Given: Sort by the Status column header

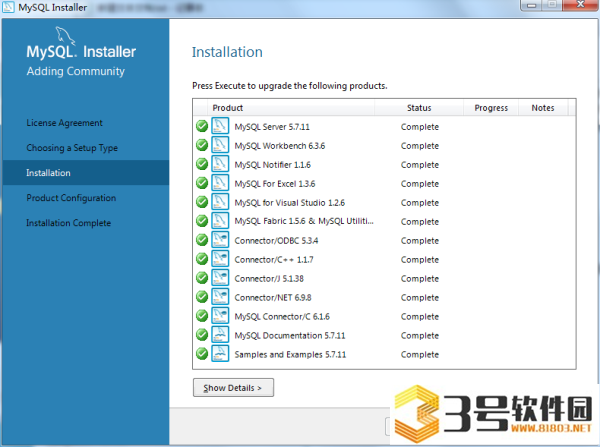Looking at the screenshot, I should tap(419, 108).
